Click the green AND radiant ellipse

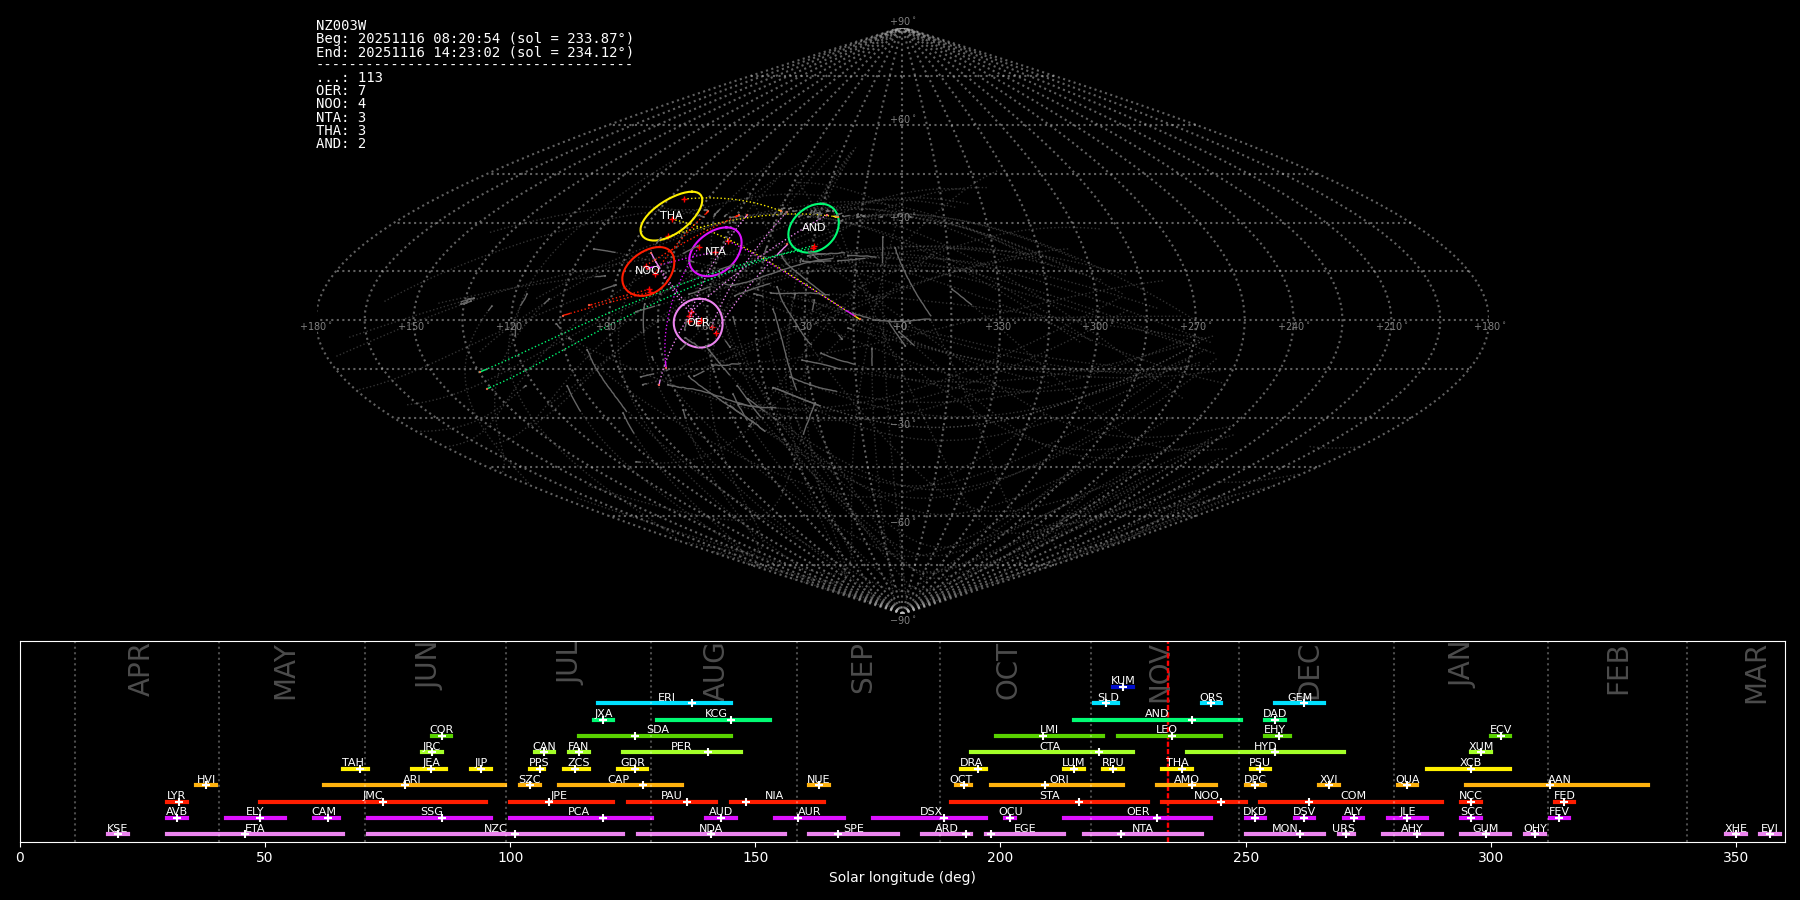tap(813, 228)
